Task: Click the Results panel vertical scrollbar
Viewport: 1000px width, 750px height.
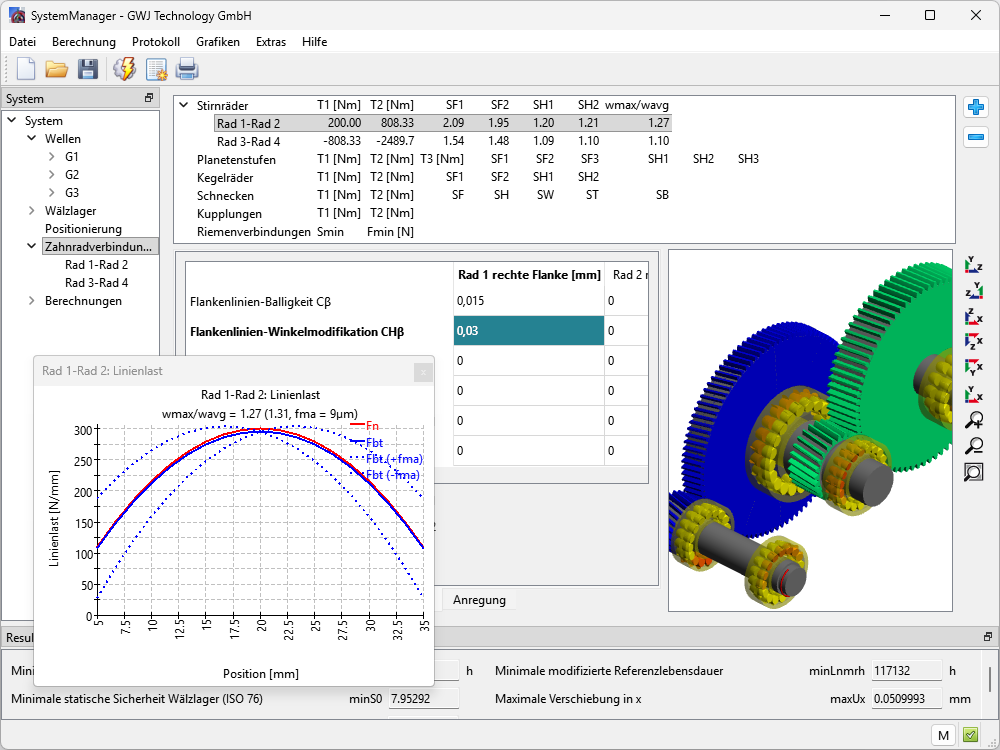Action: (991, 680)
